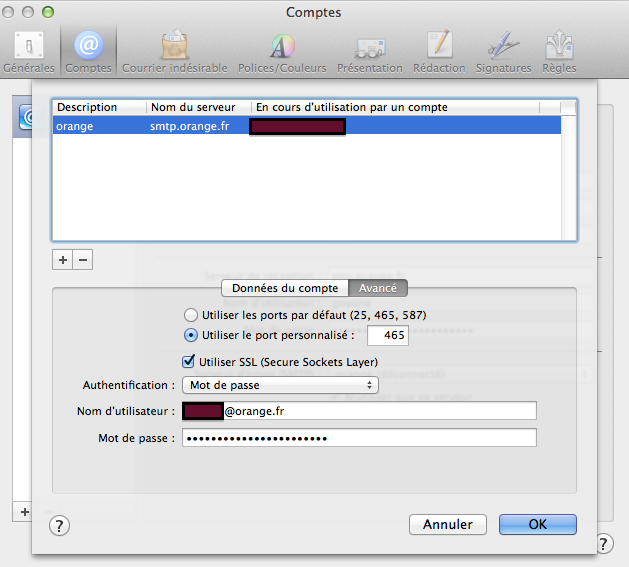
Task: Select Utiliser le port personnalisé option
Action: coord(191,335)
